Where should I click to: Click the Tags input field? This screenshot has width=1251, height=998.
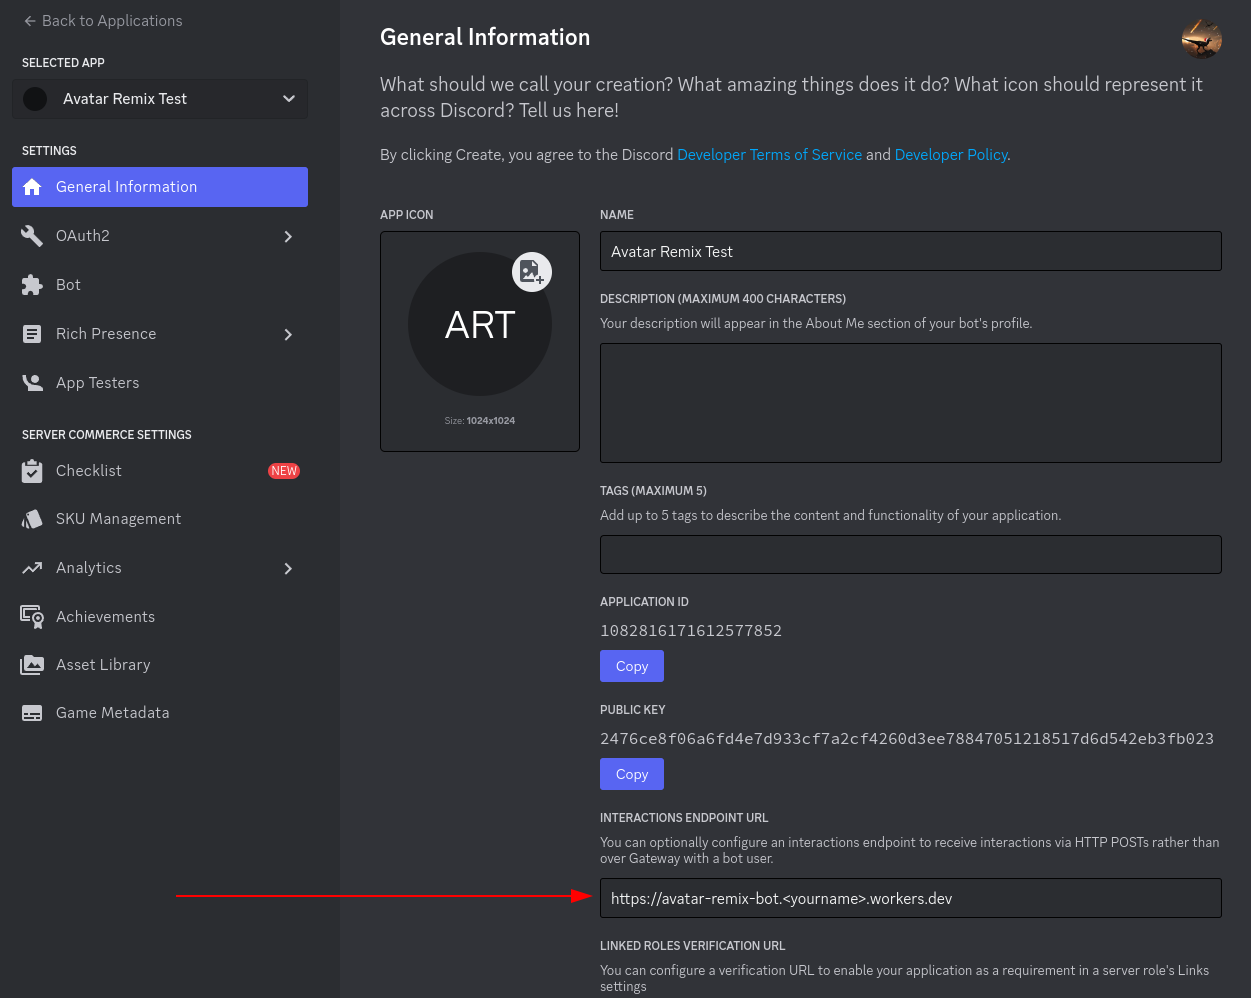(911, 554)
